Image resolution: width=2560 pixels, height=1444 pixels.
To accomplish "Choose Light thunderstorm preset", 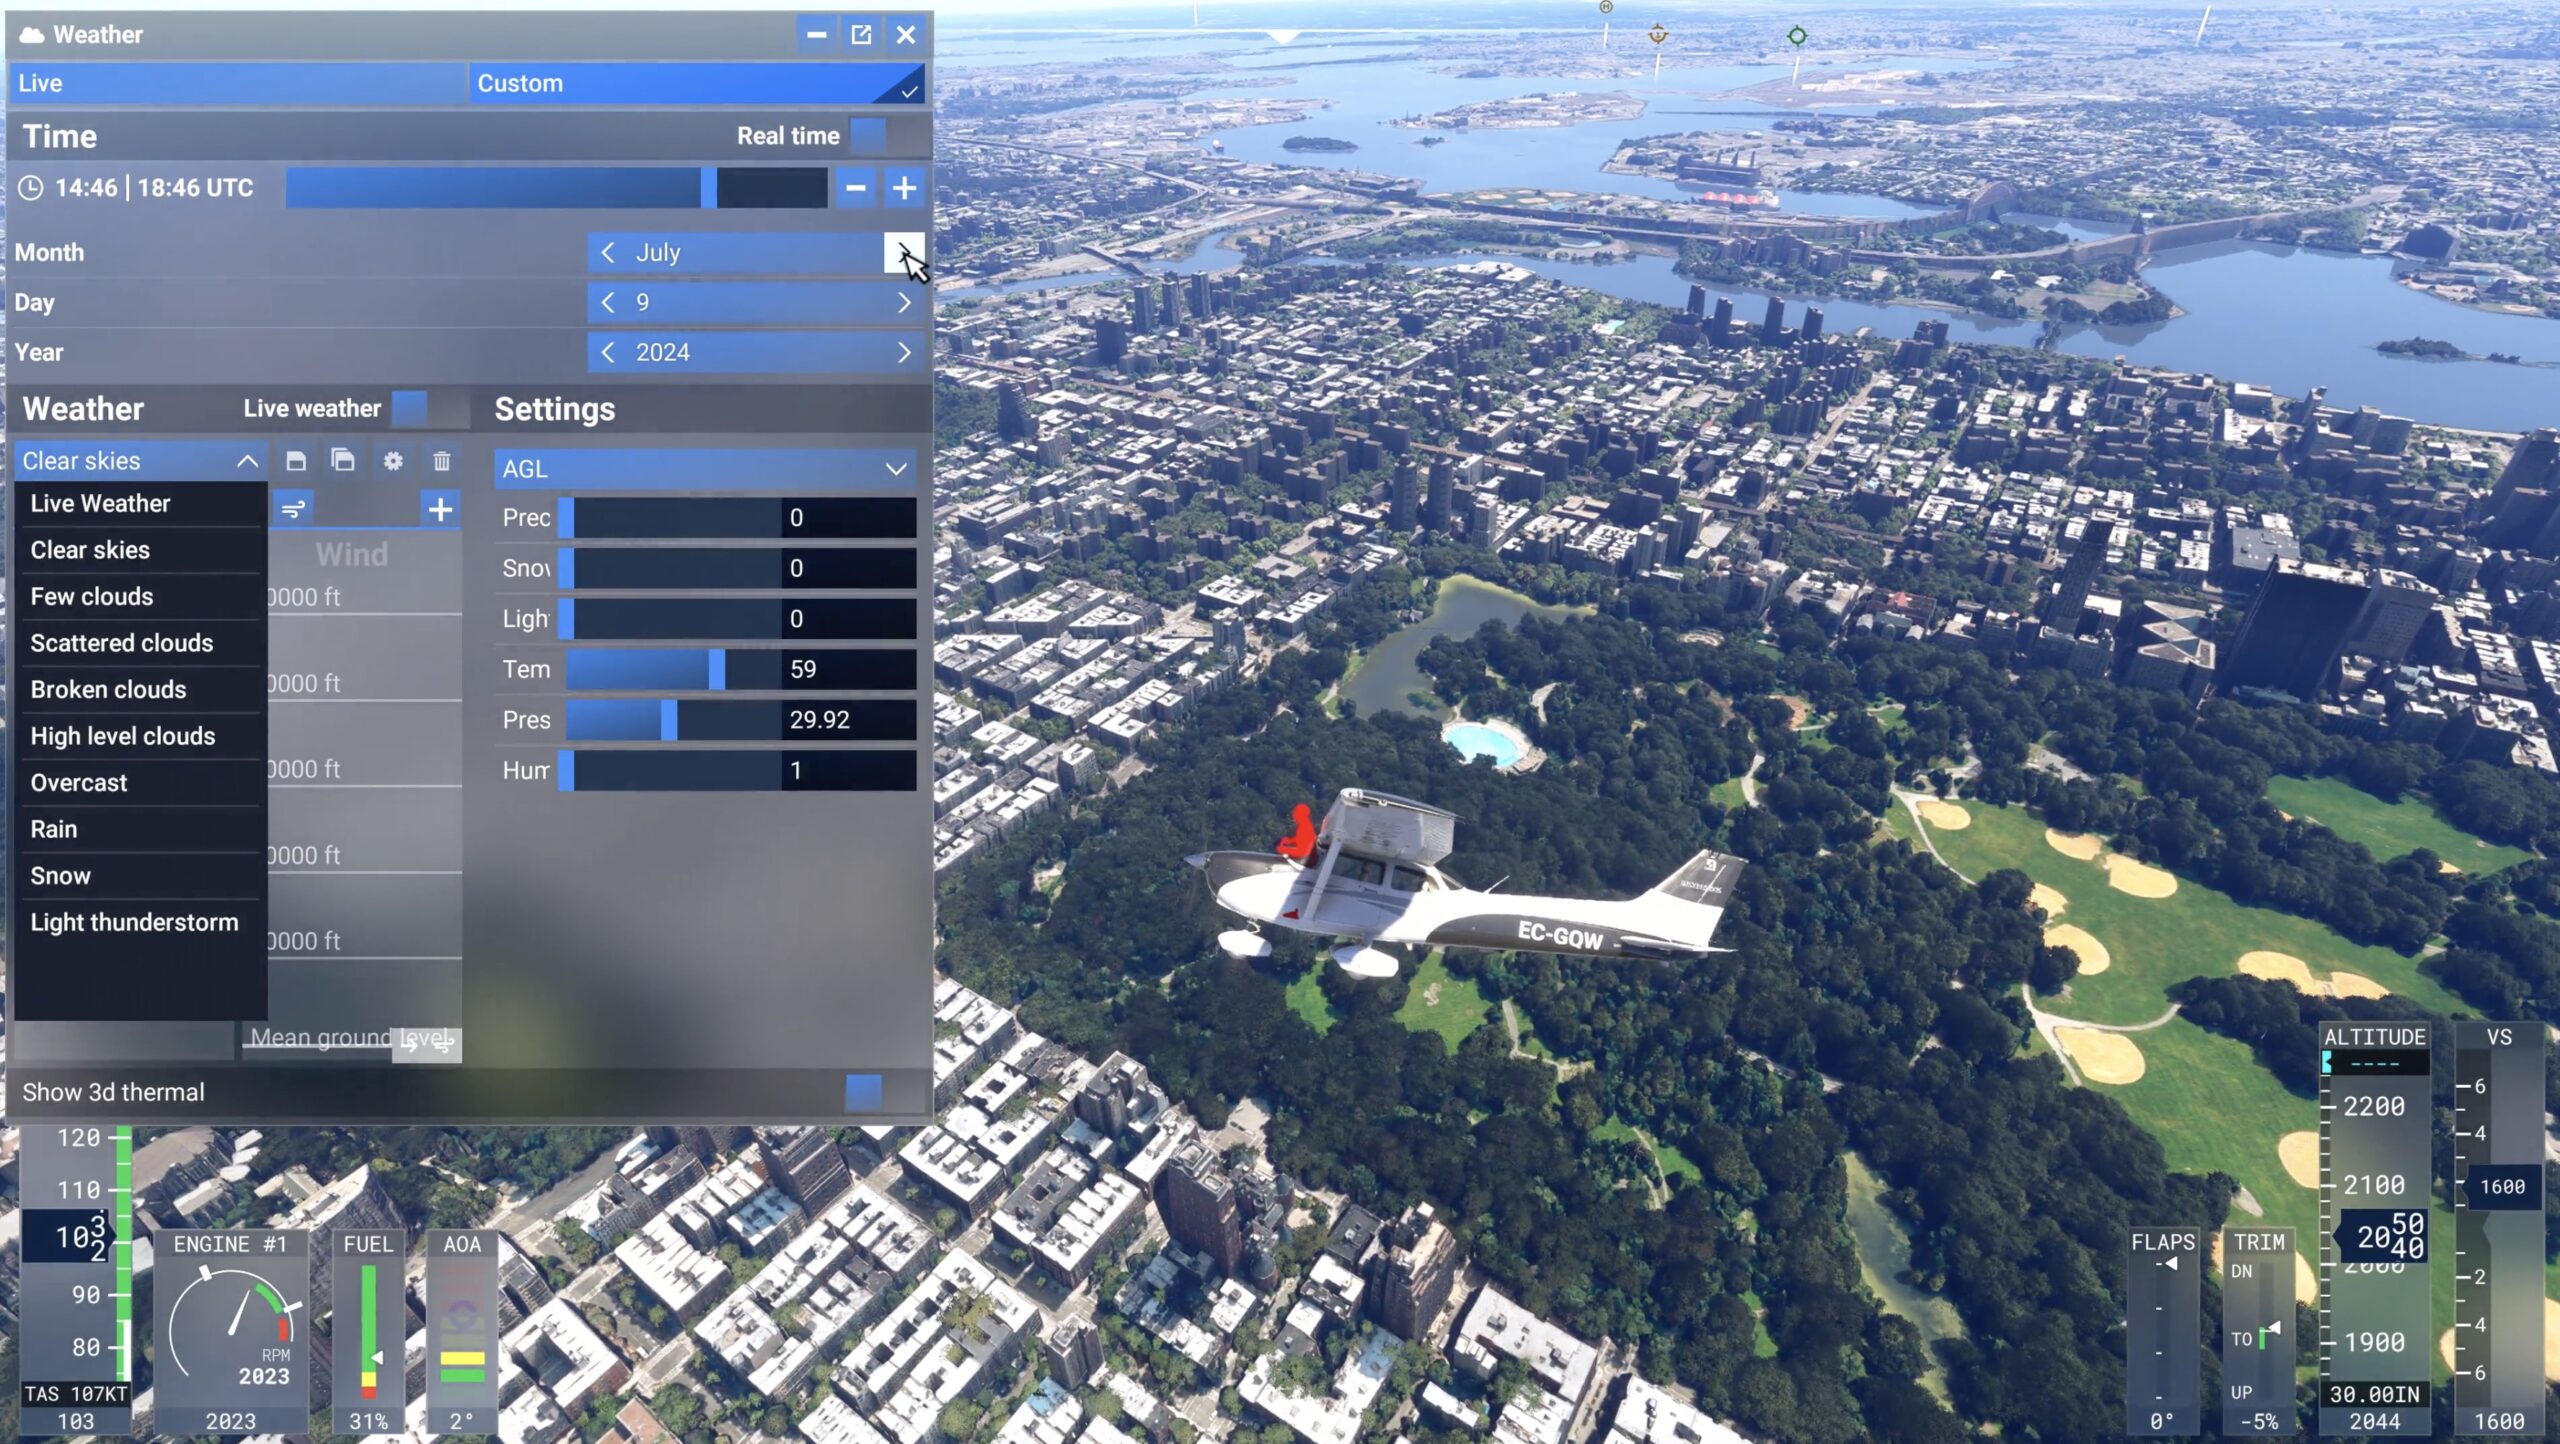I will pyautogui.click(x=141, y=923).
